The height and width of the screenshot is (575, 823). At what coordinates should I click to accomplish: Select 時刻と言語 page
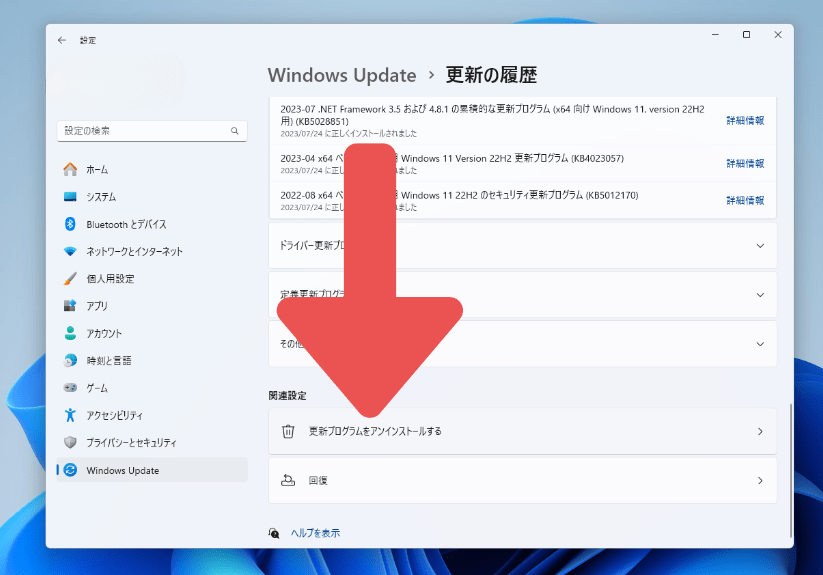(x=152, y=360)
